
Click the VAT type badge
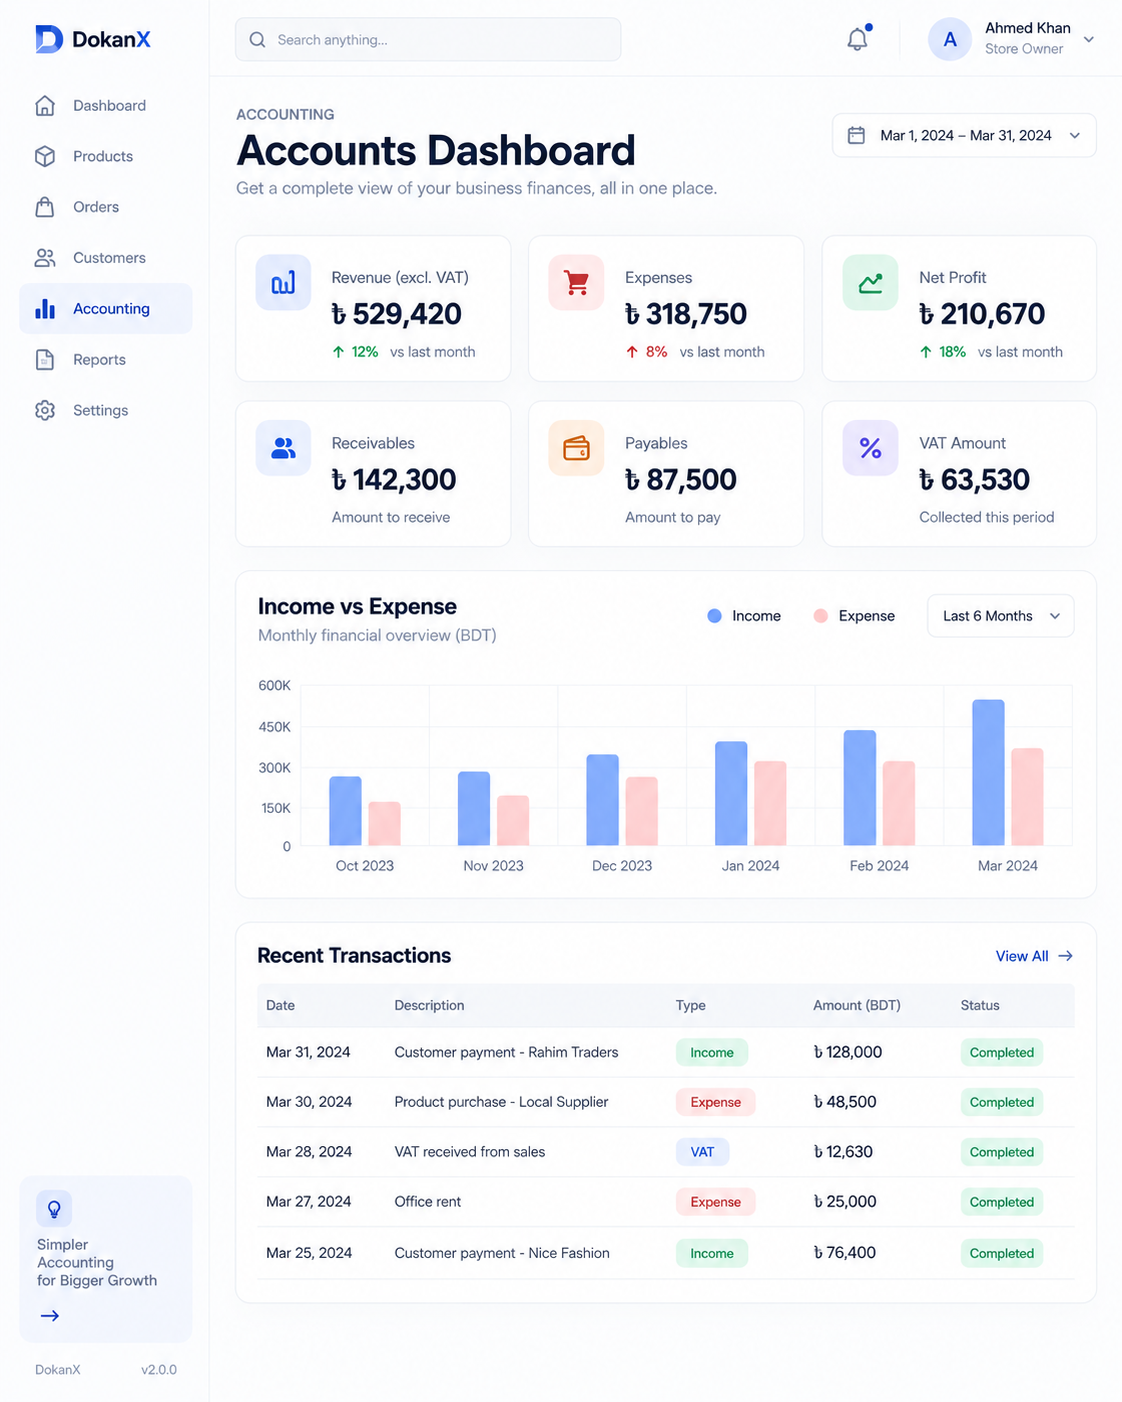[x=702, y=1152]
